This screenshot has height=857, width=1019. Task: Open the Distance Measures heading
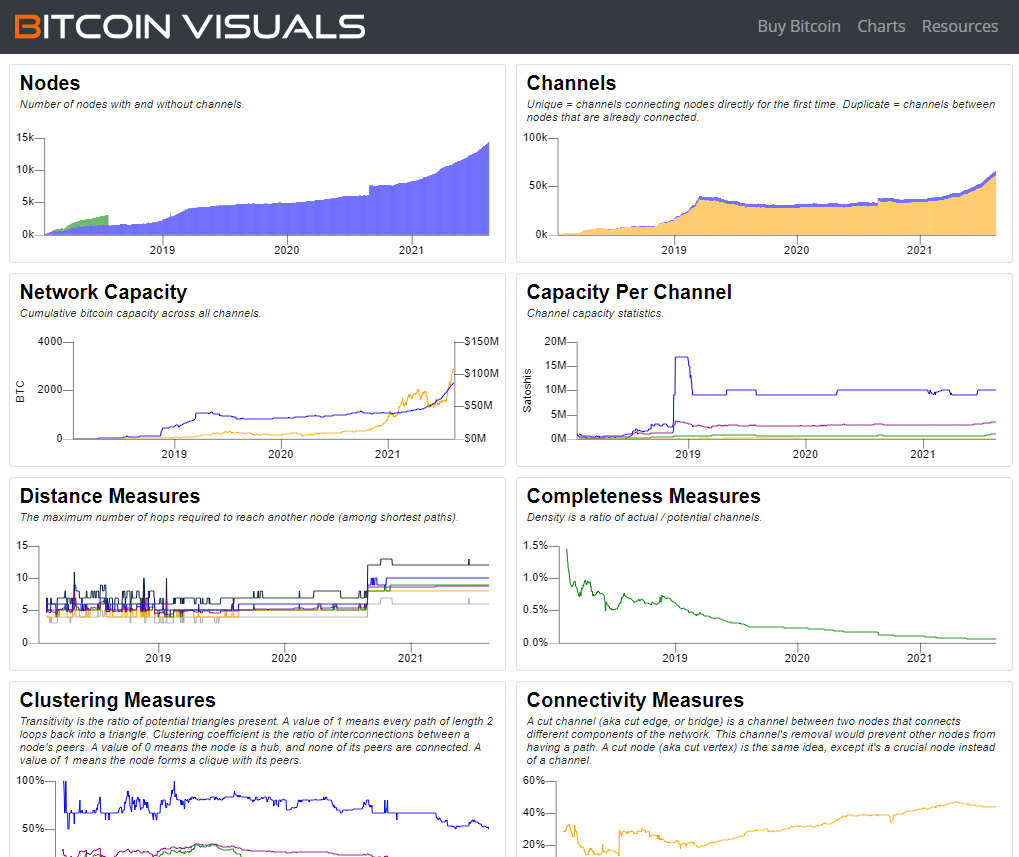coord(110,496)
